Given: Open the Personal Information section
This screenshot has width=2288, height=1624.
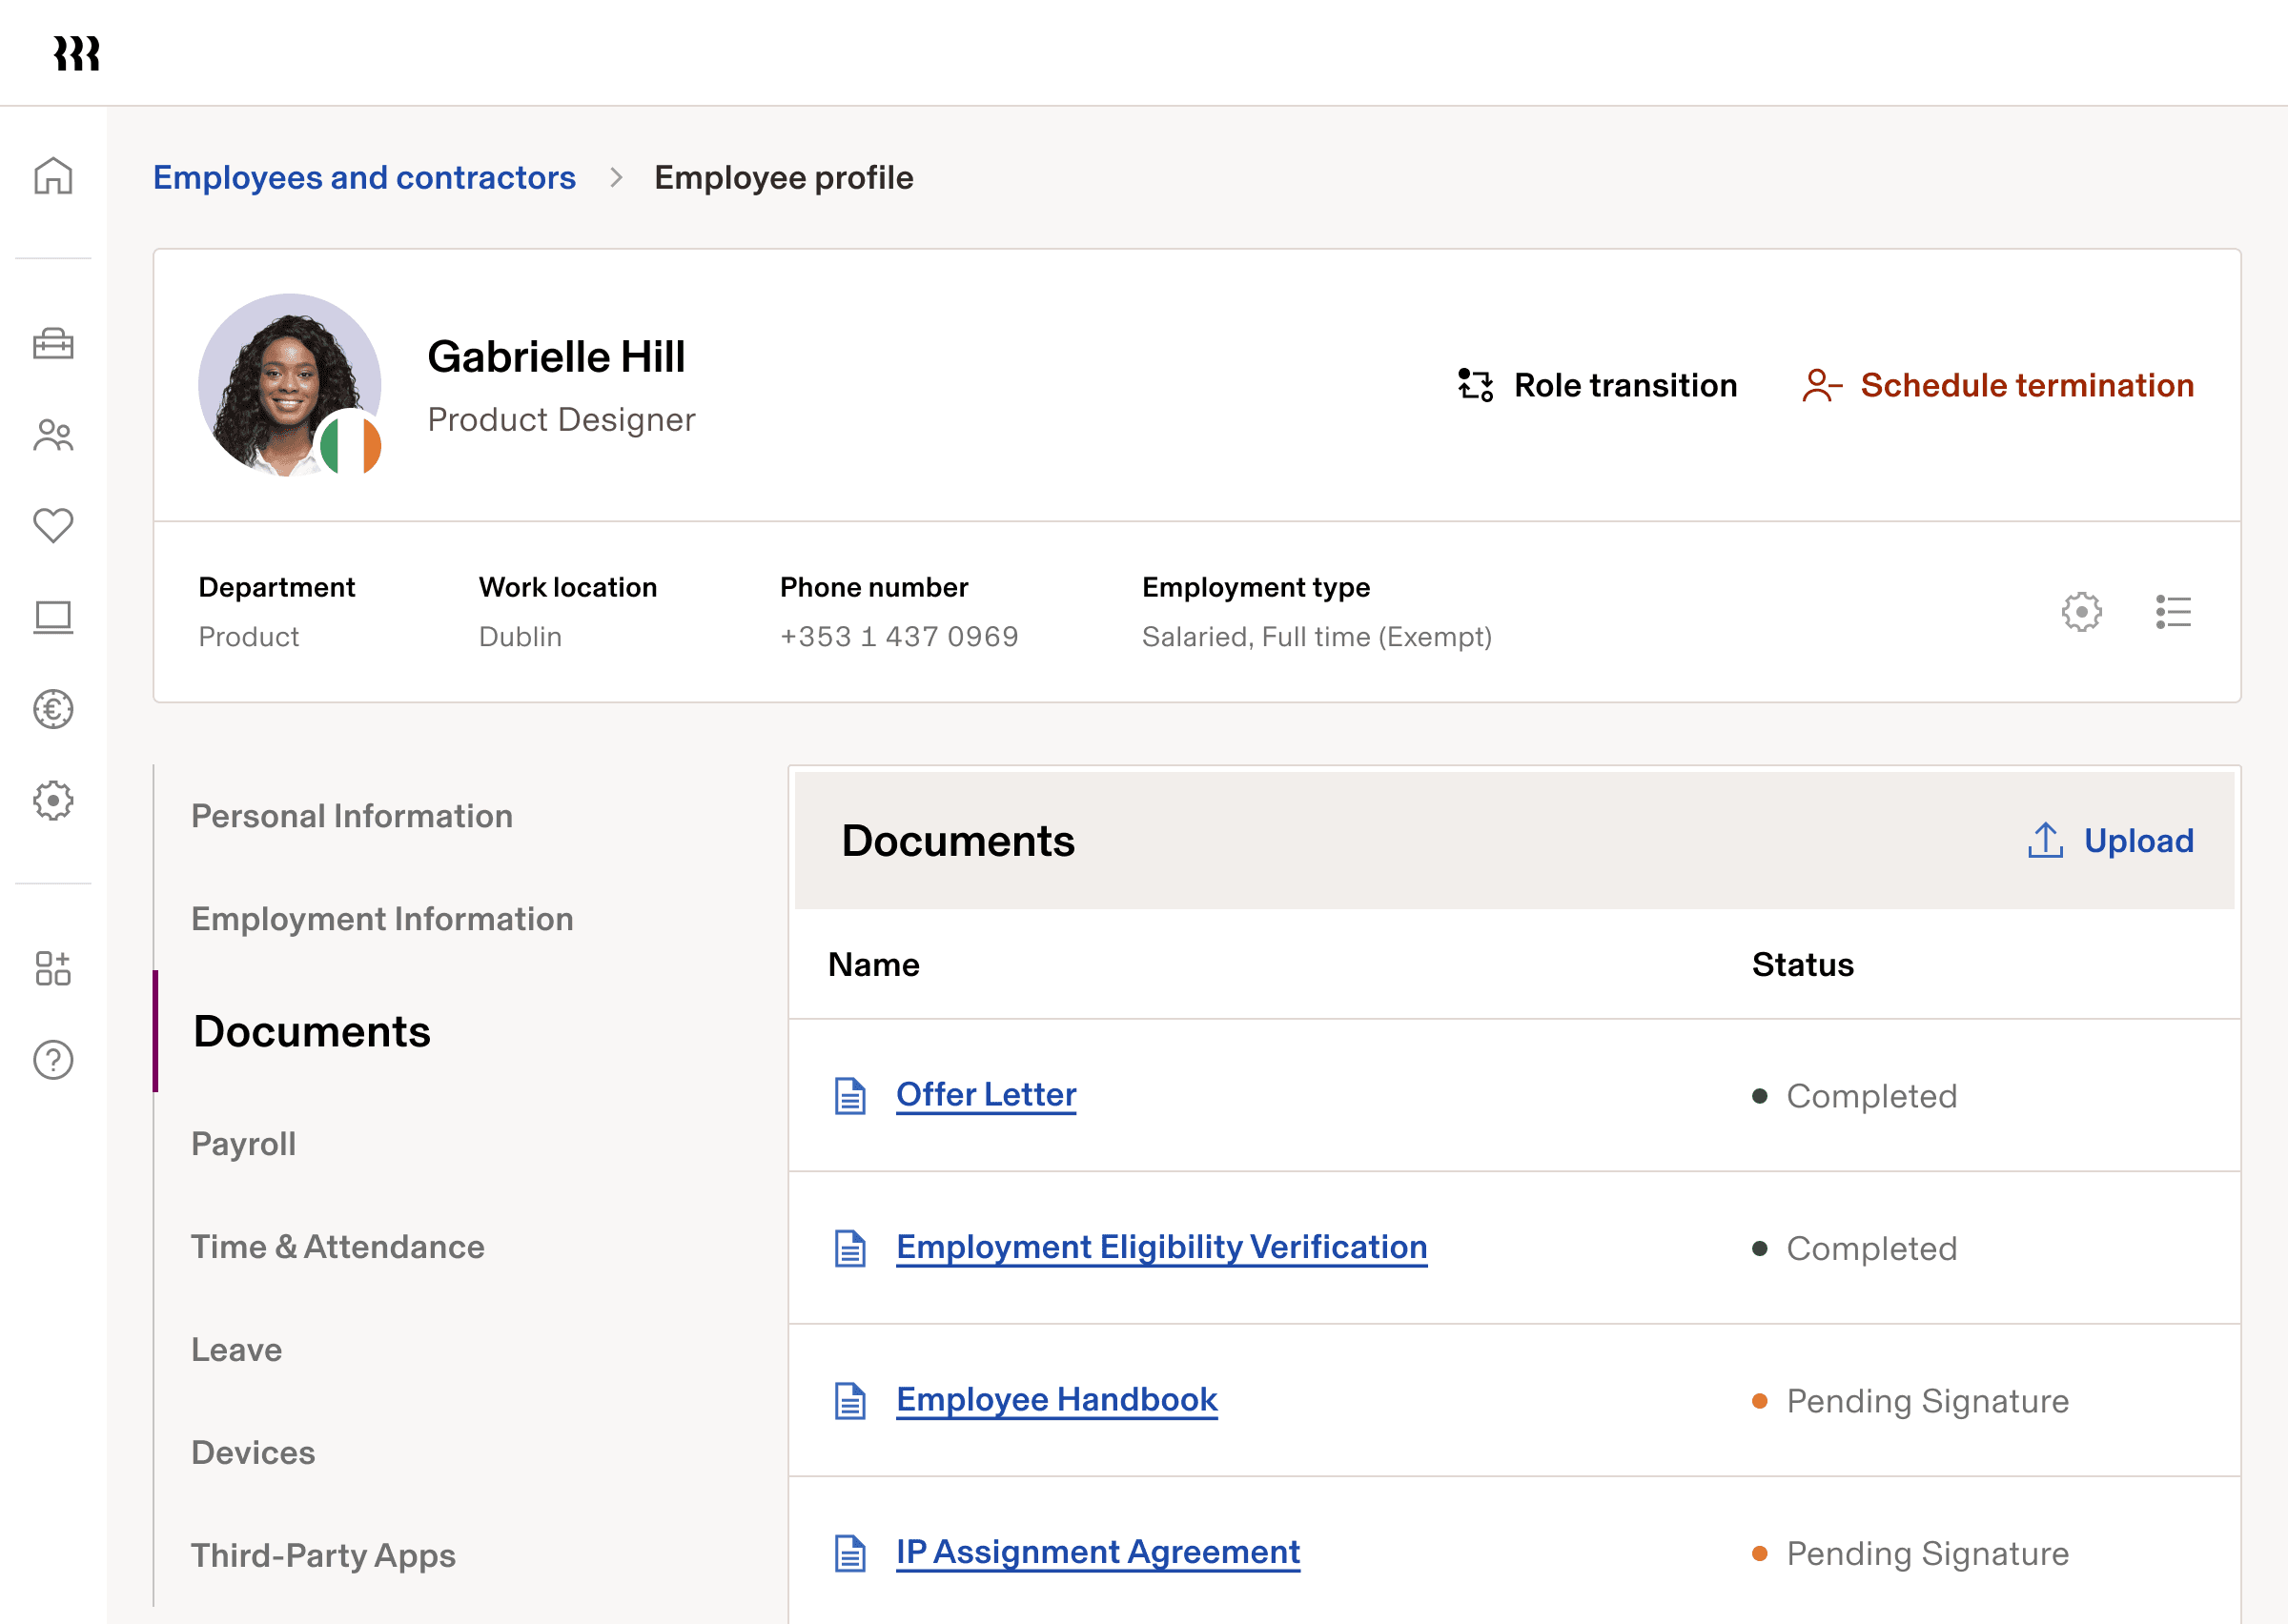Looking at the screenshot, I should click(351, 816).
